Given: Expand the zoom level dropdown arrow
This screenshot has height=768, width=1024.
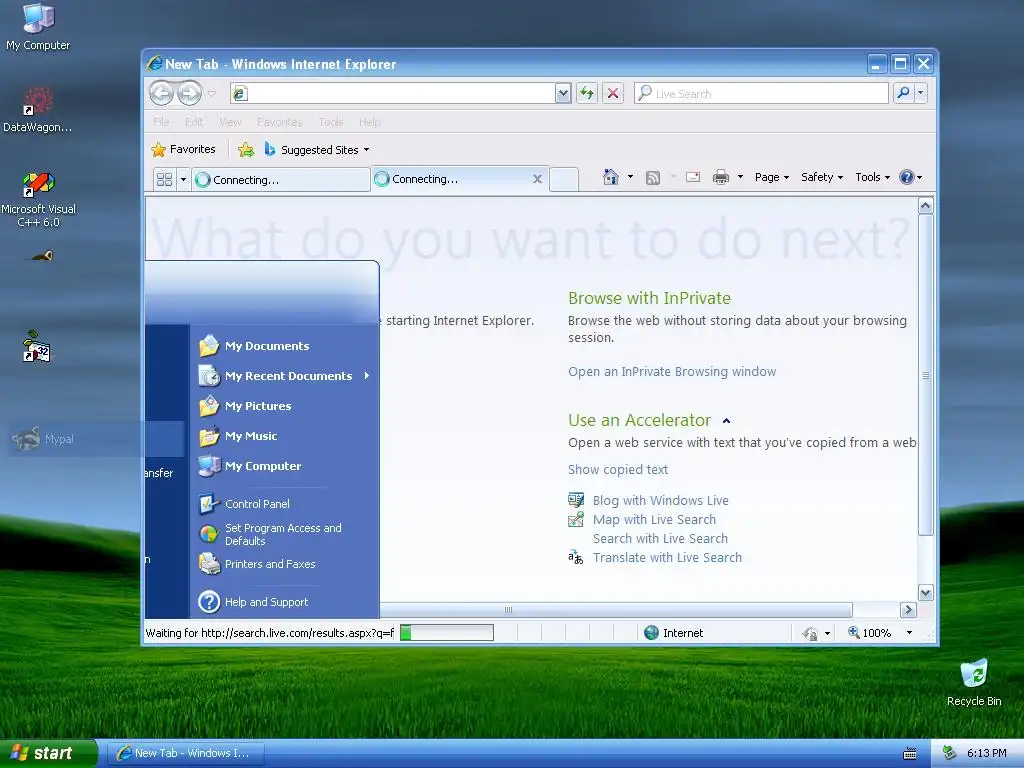Looking at the screenshot, I should coord(909,632).
